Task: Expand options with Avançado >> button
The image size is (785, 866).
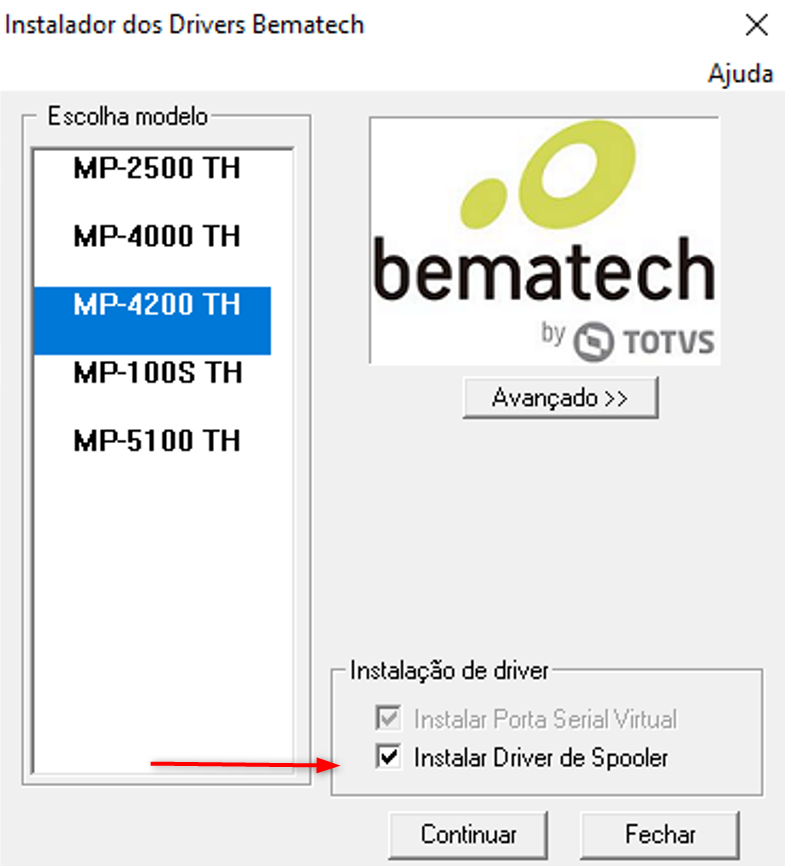Action: point(560,397)
